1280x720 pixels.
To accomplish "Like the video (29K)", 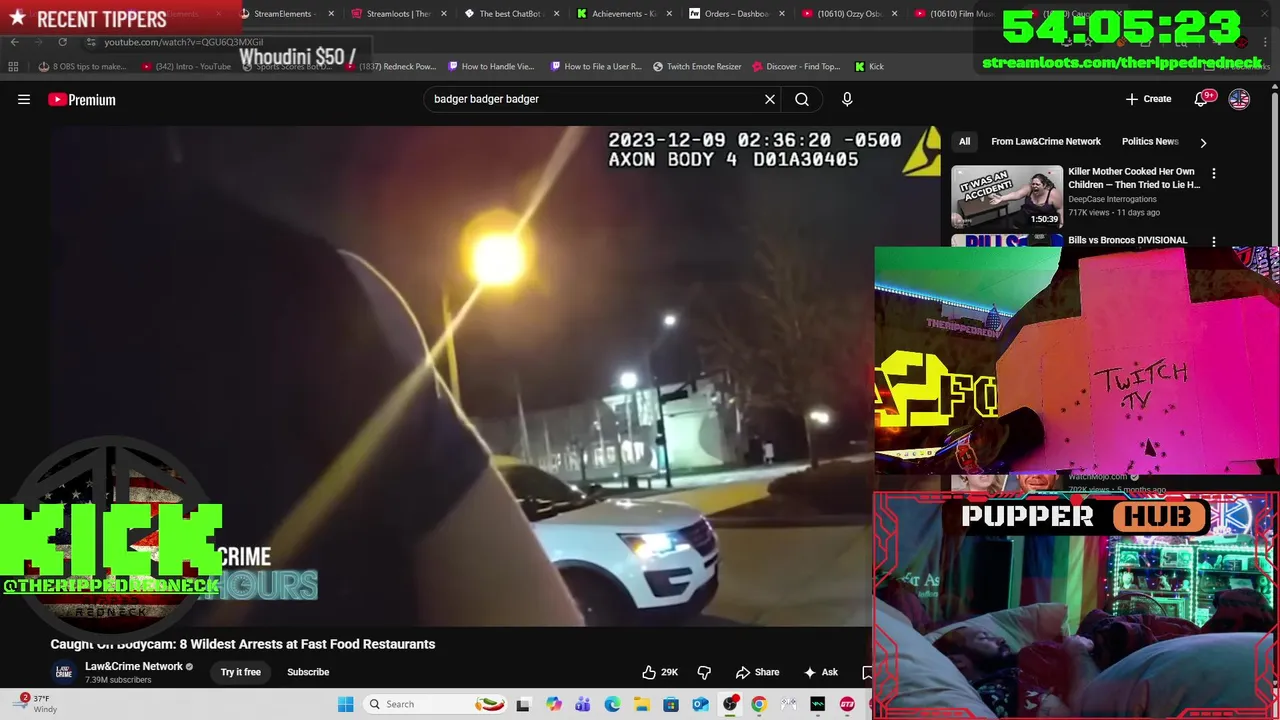I will (x=660, y=672).
